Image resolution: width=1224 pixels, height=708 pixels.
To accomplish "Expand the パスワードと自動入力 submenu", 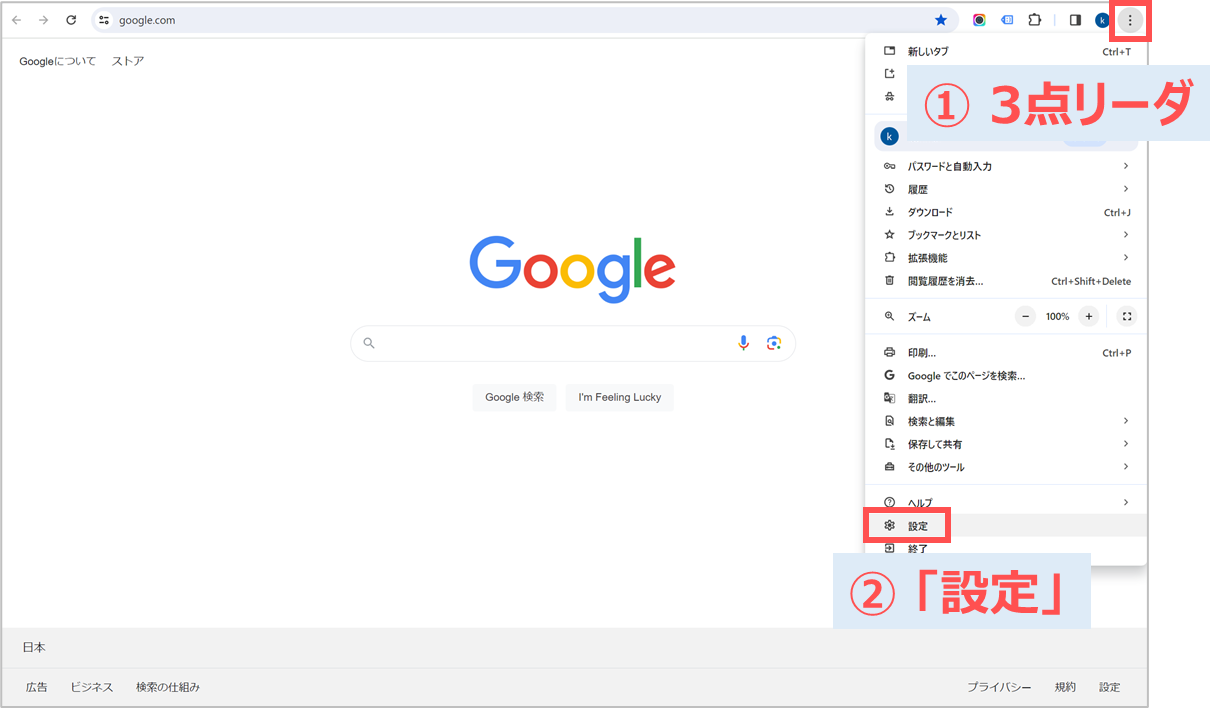I will [1006, 166].
